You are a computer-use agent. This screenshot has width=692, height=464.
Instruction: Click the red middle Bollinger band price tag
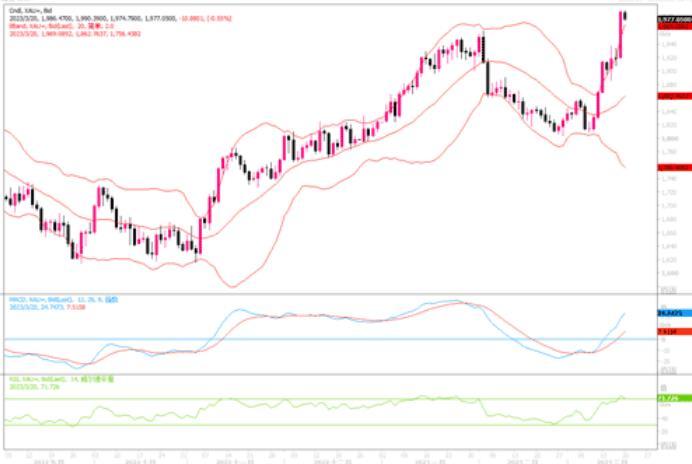pos(673,96)
